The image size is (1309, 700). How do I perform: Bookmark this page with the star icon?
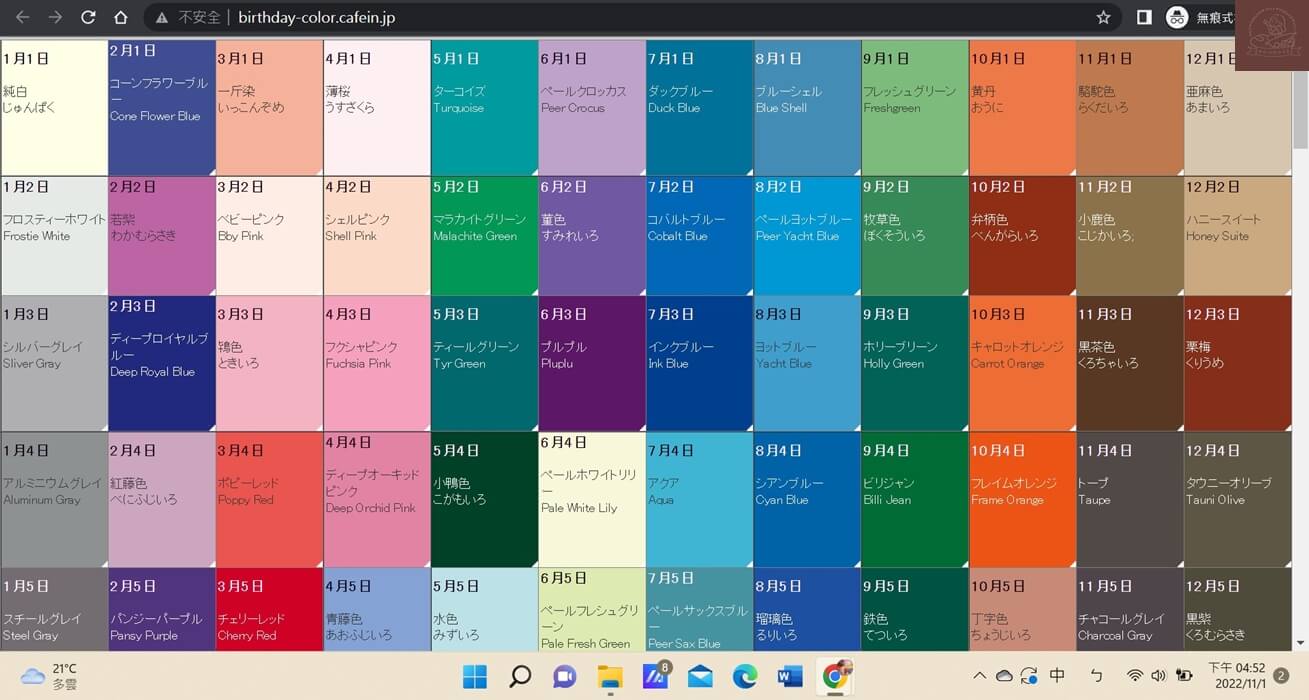(1103, 18)
